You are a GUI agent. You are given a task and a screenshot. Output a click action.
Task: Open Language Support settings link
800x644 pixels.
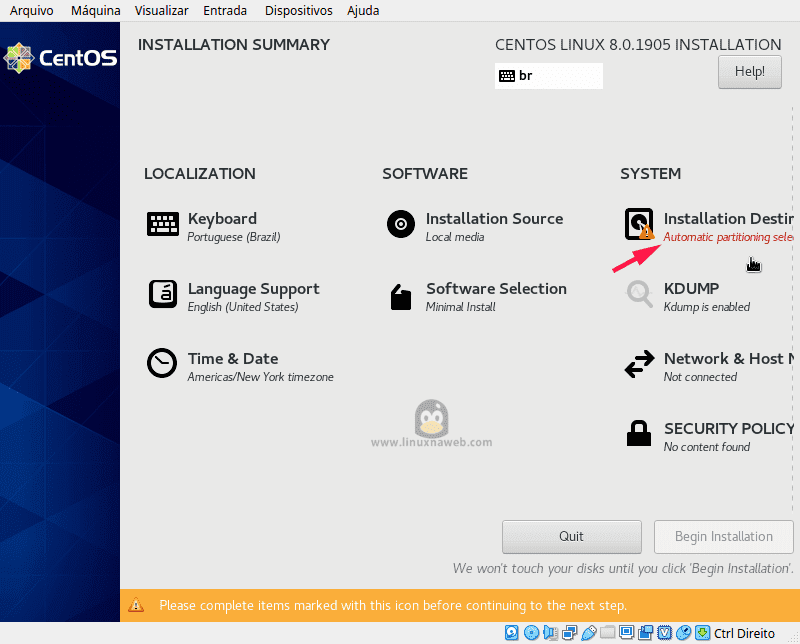254,289
